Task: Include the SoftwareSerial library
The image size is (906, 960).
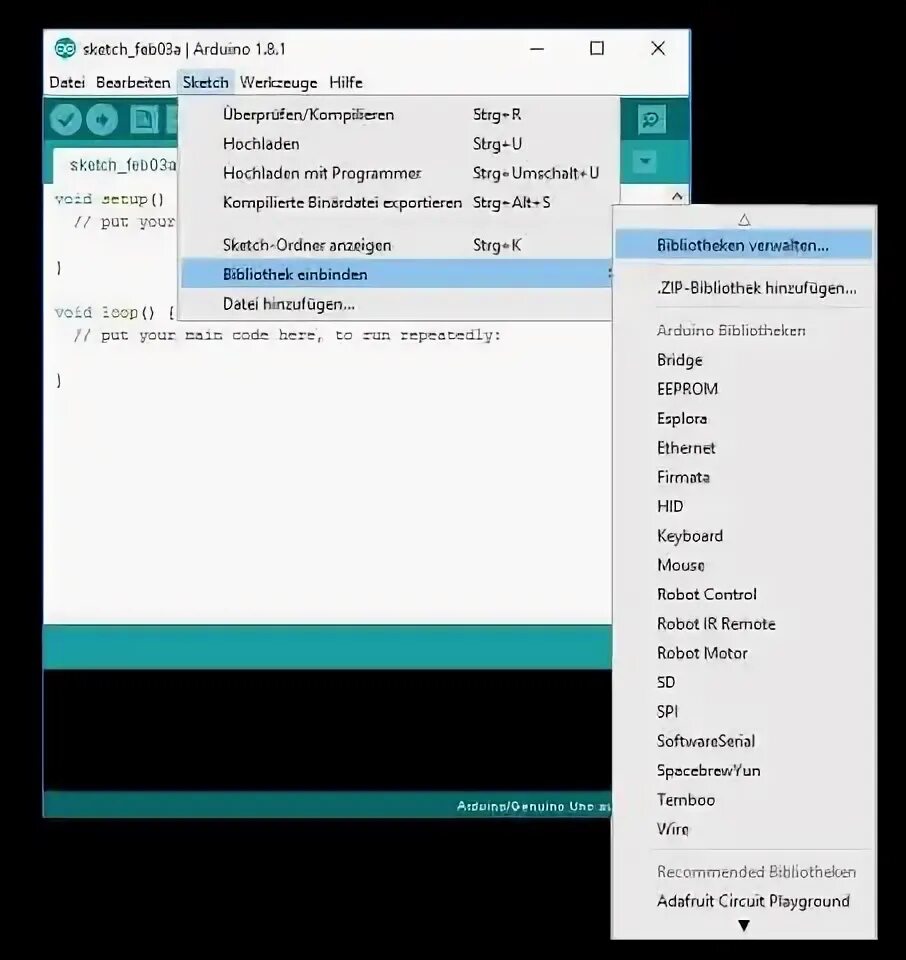Action: (743, 741)
